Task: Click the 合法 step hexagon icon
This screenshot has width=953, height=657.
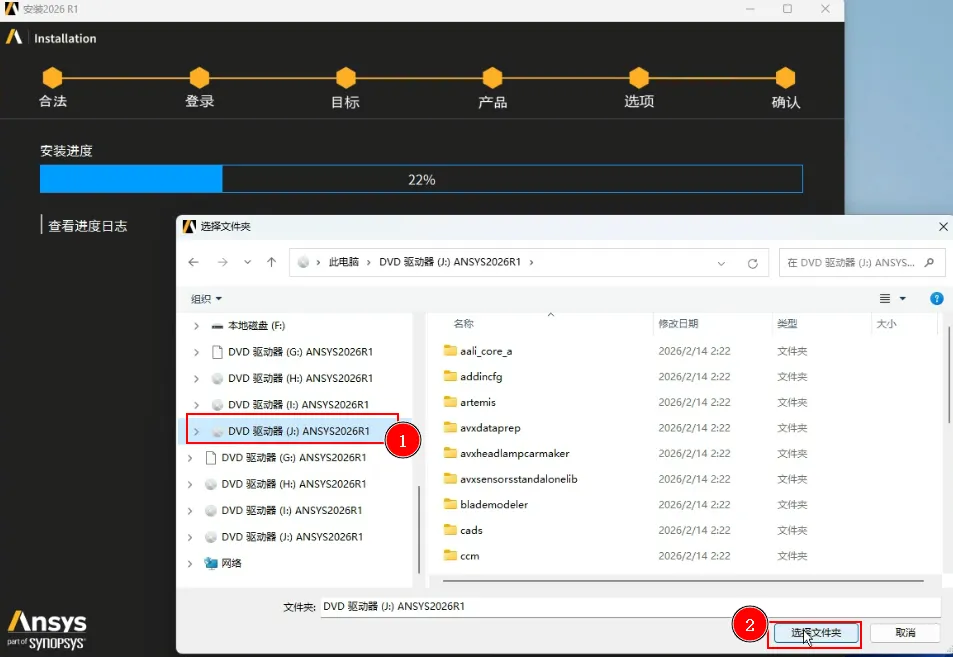Action: [x=52, y=78]
